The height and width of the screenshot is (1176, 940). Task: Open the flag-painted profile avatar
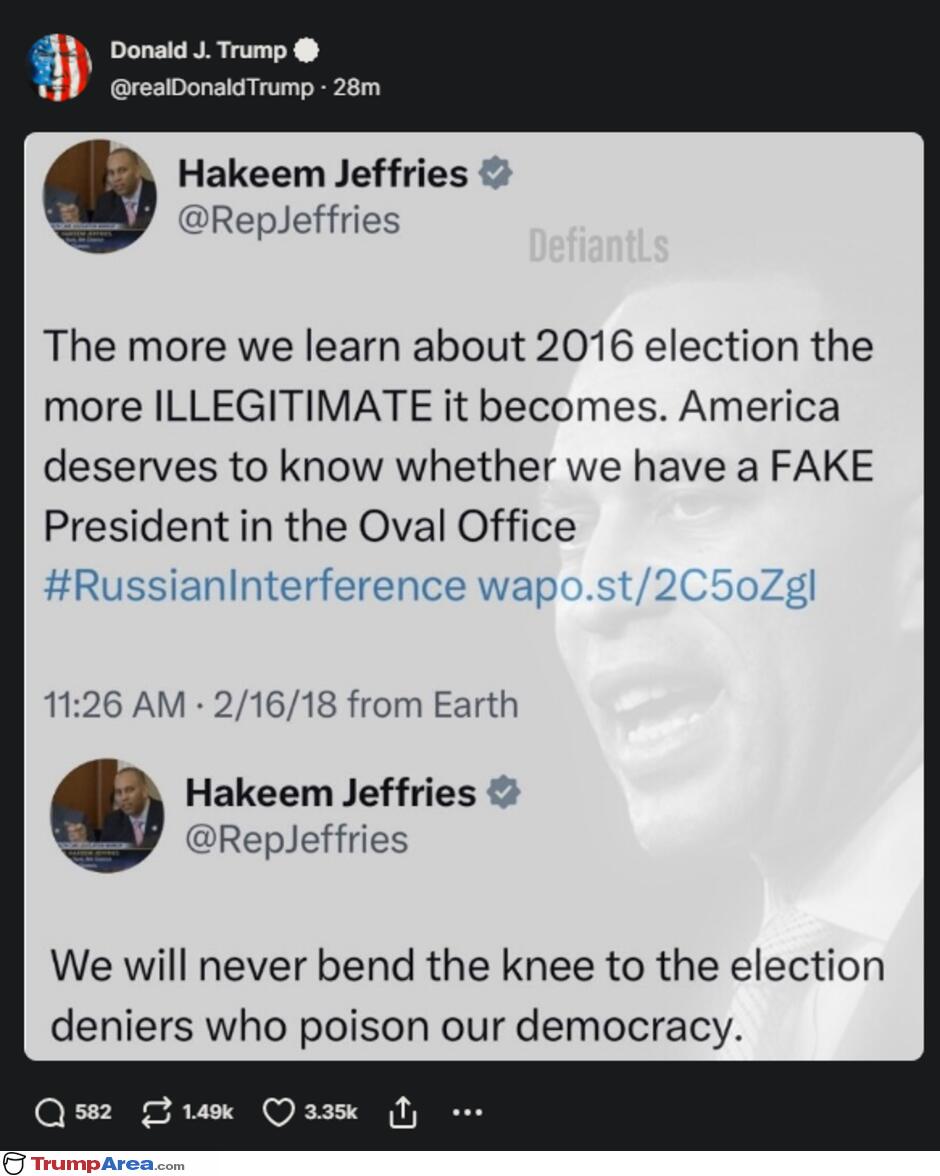(x=60, y=67)
